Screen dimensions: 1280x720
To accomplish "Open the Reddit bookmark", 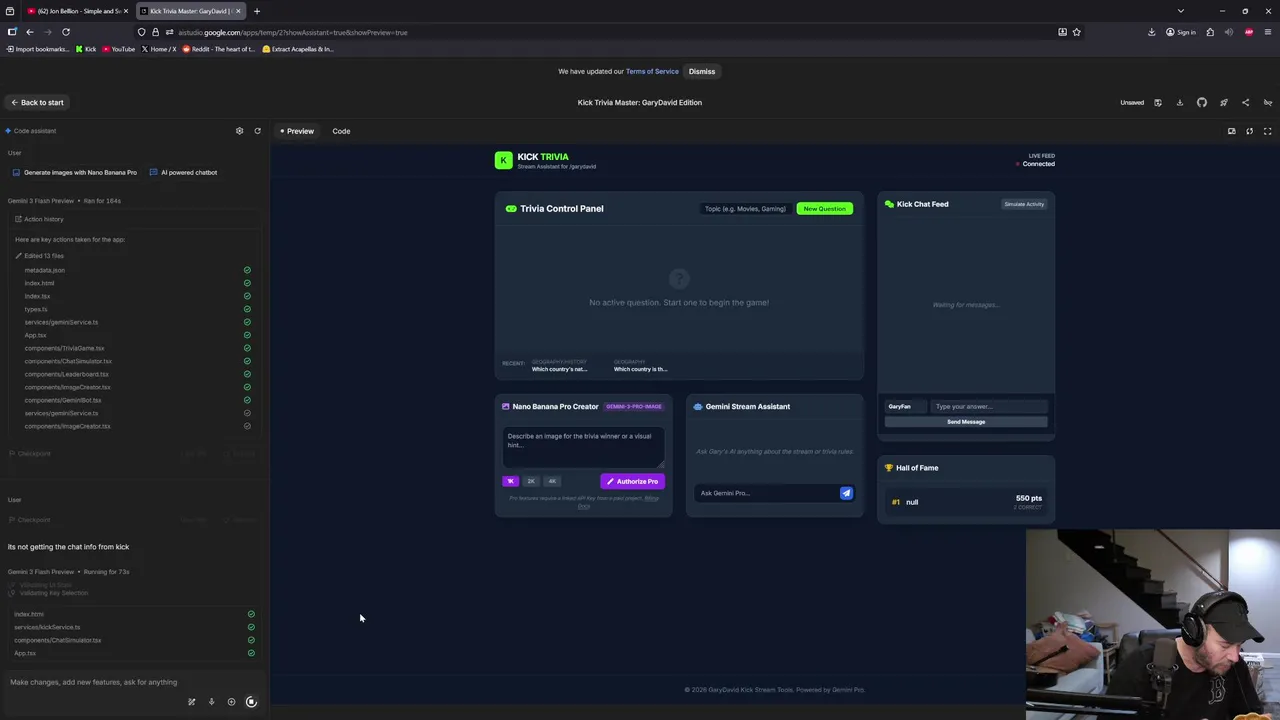I will tap(218, 49).
